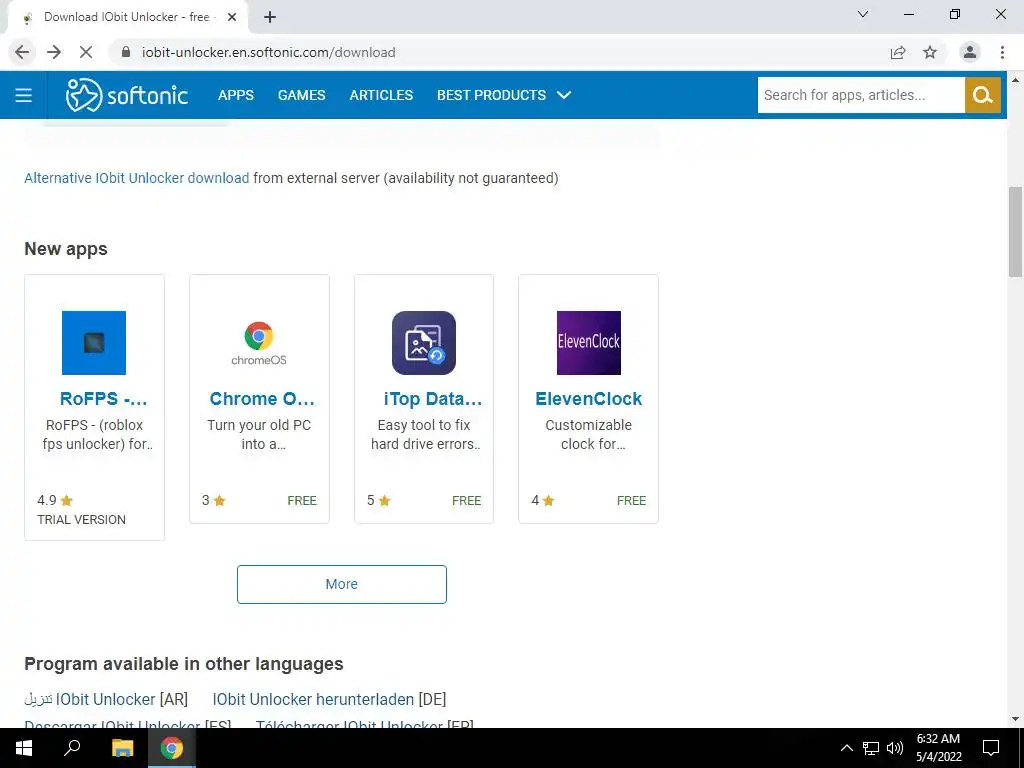
Task: Open the IObit Unlocker [AR] language link
Action: 106,699
